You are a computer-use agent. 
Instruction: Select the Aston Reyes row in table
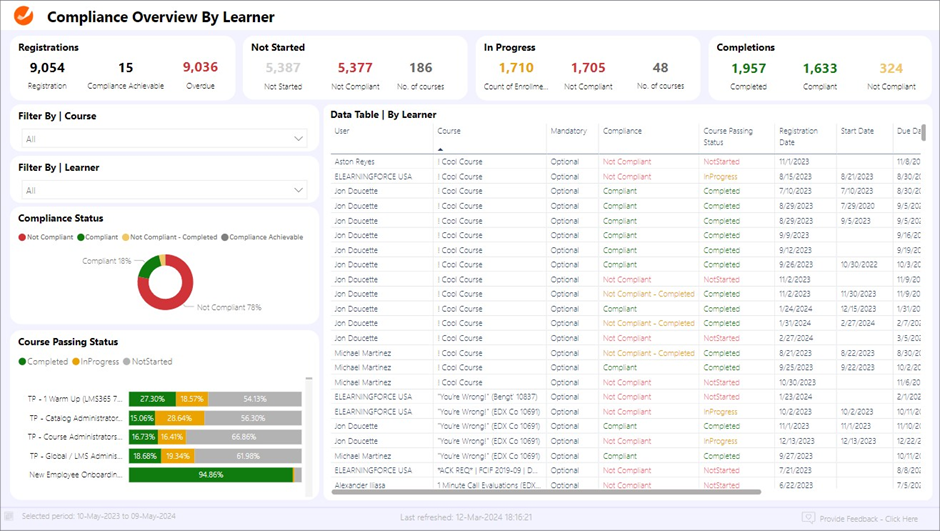point(354,162)
